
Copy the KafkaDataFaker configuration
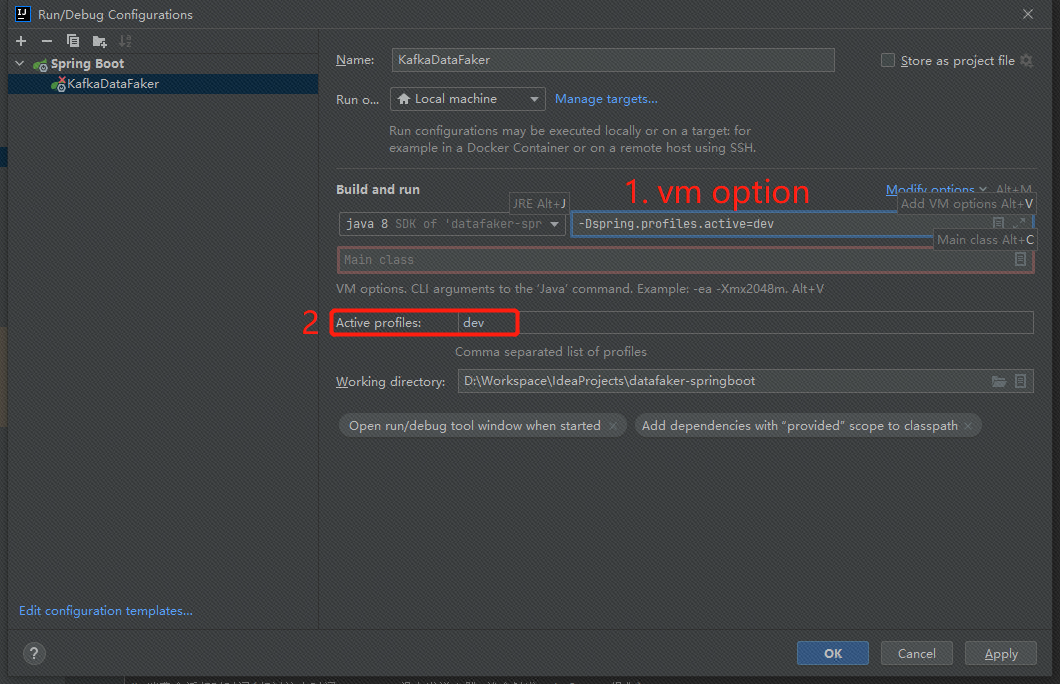pos(71,41)
